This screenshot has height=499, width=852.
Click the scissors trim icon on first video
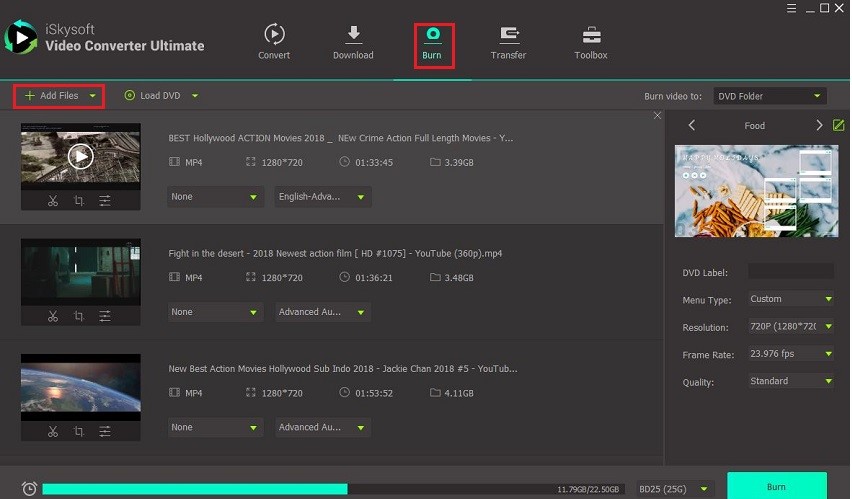53,201
